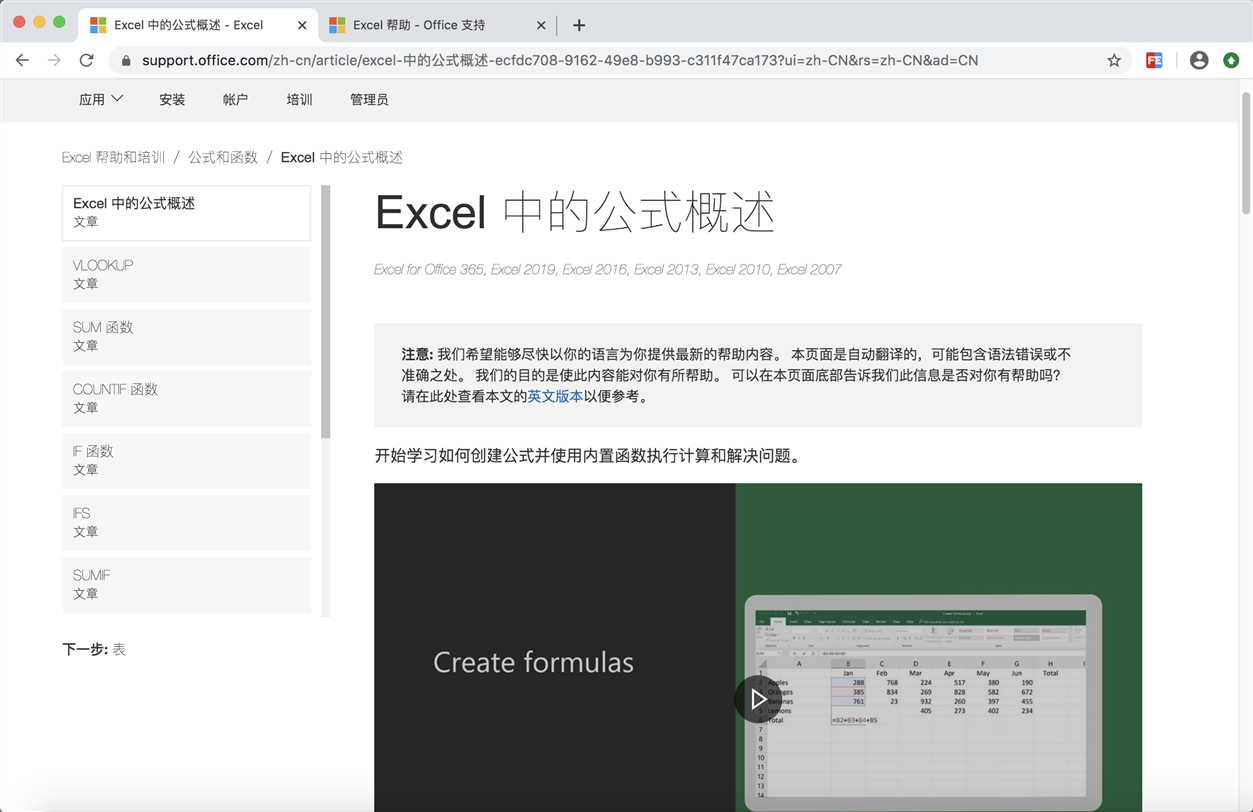Reload the page with refresh icon
Viewport: 1253px width, 812px height.
point(87,60)
